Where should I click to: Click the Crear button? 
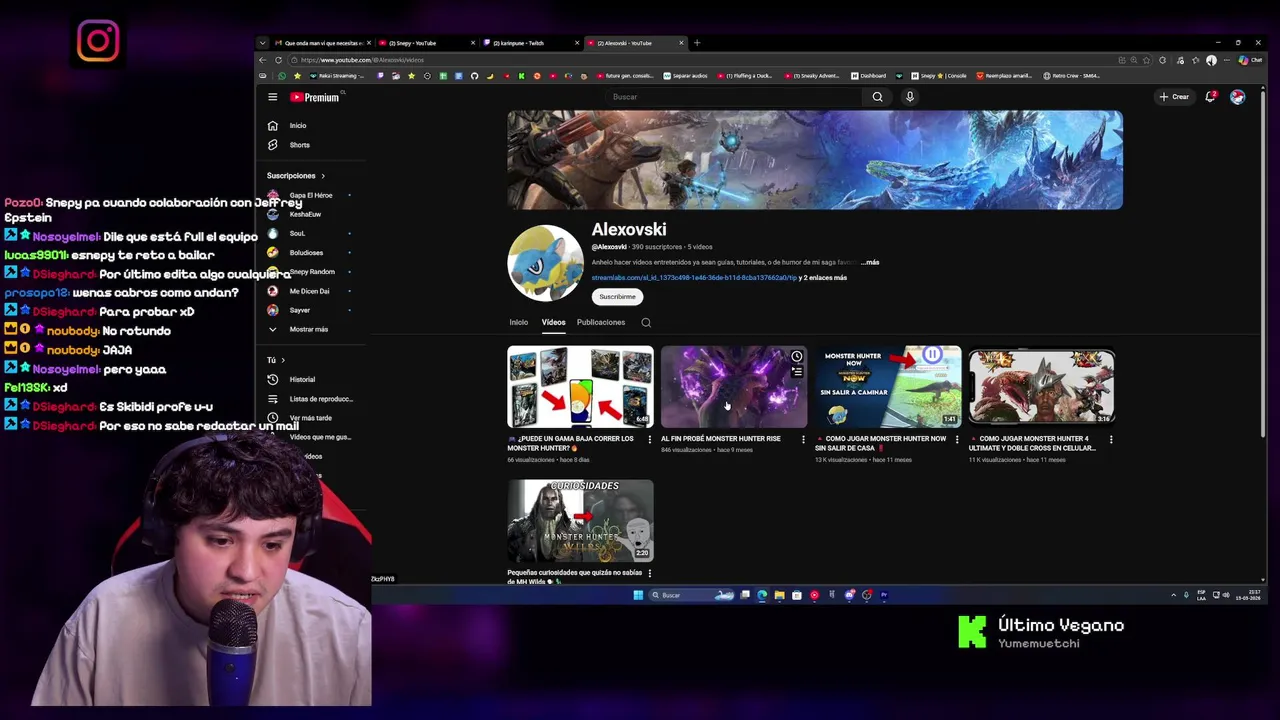tap(1174, 97)
